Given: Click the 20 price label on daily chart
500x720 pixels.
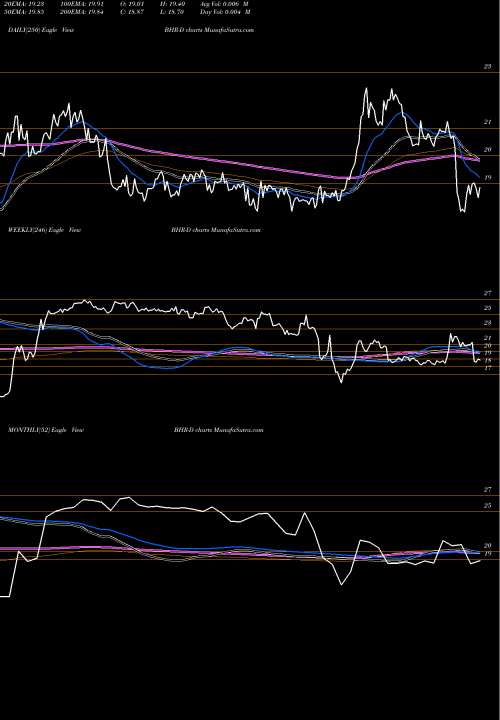Looking at the screenshot, I should point(487,150).
